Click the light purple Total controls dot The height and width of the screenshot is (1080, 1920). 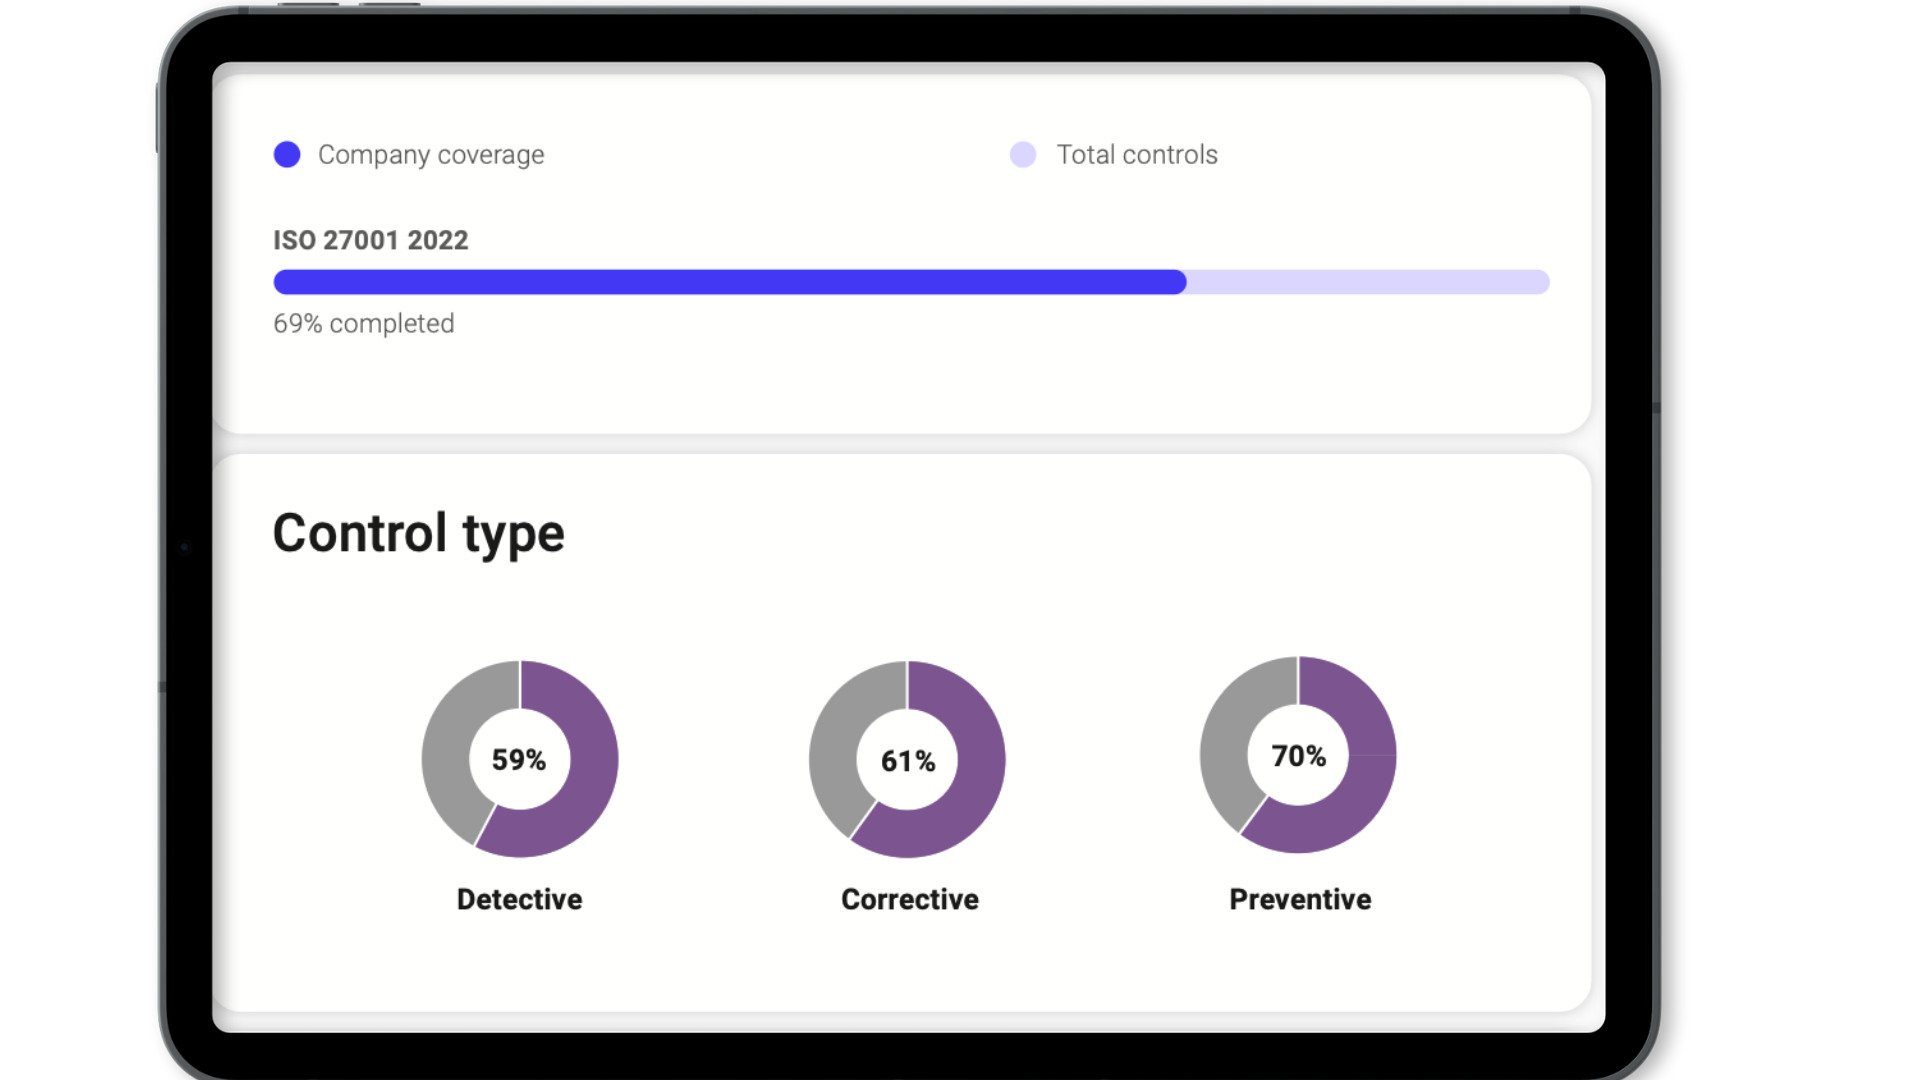pyautogui.click(x=1022, y=154)
